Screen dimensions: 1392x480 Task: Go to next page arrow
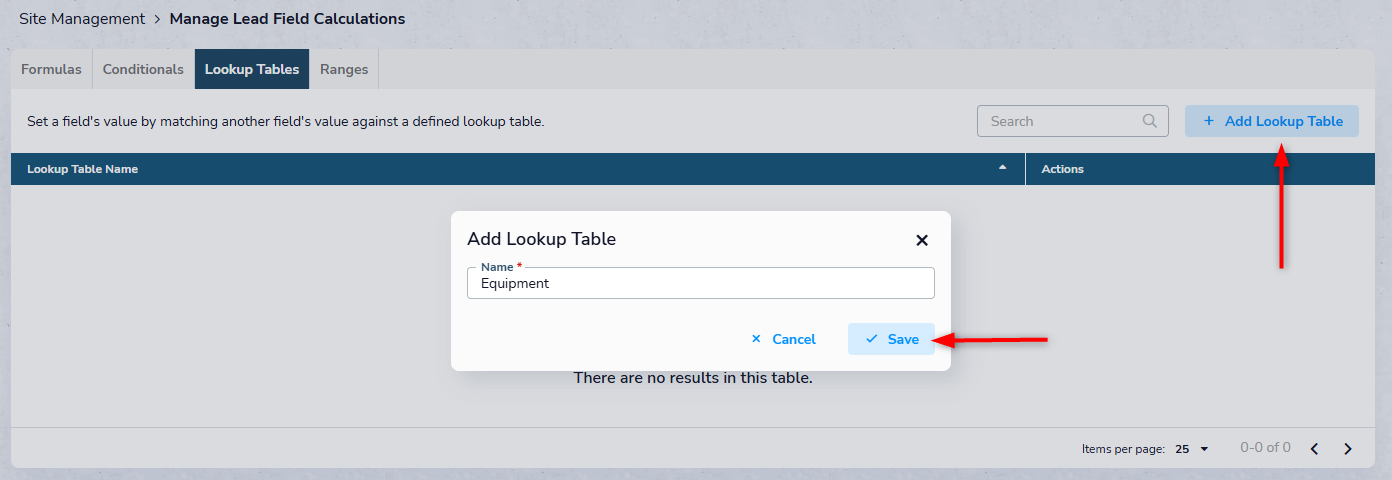(x=1348, y=449)
